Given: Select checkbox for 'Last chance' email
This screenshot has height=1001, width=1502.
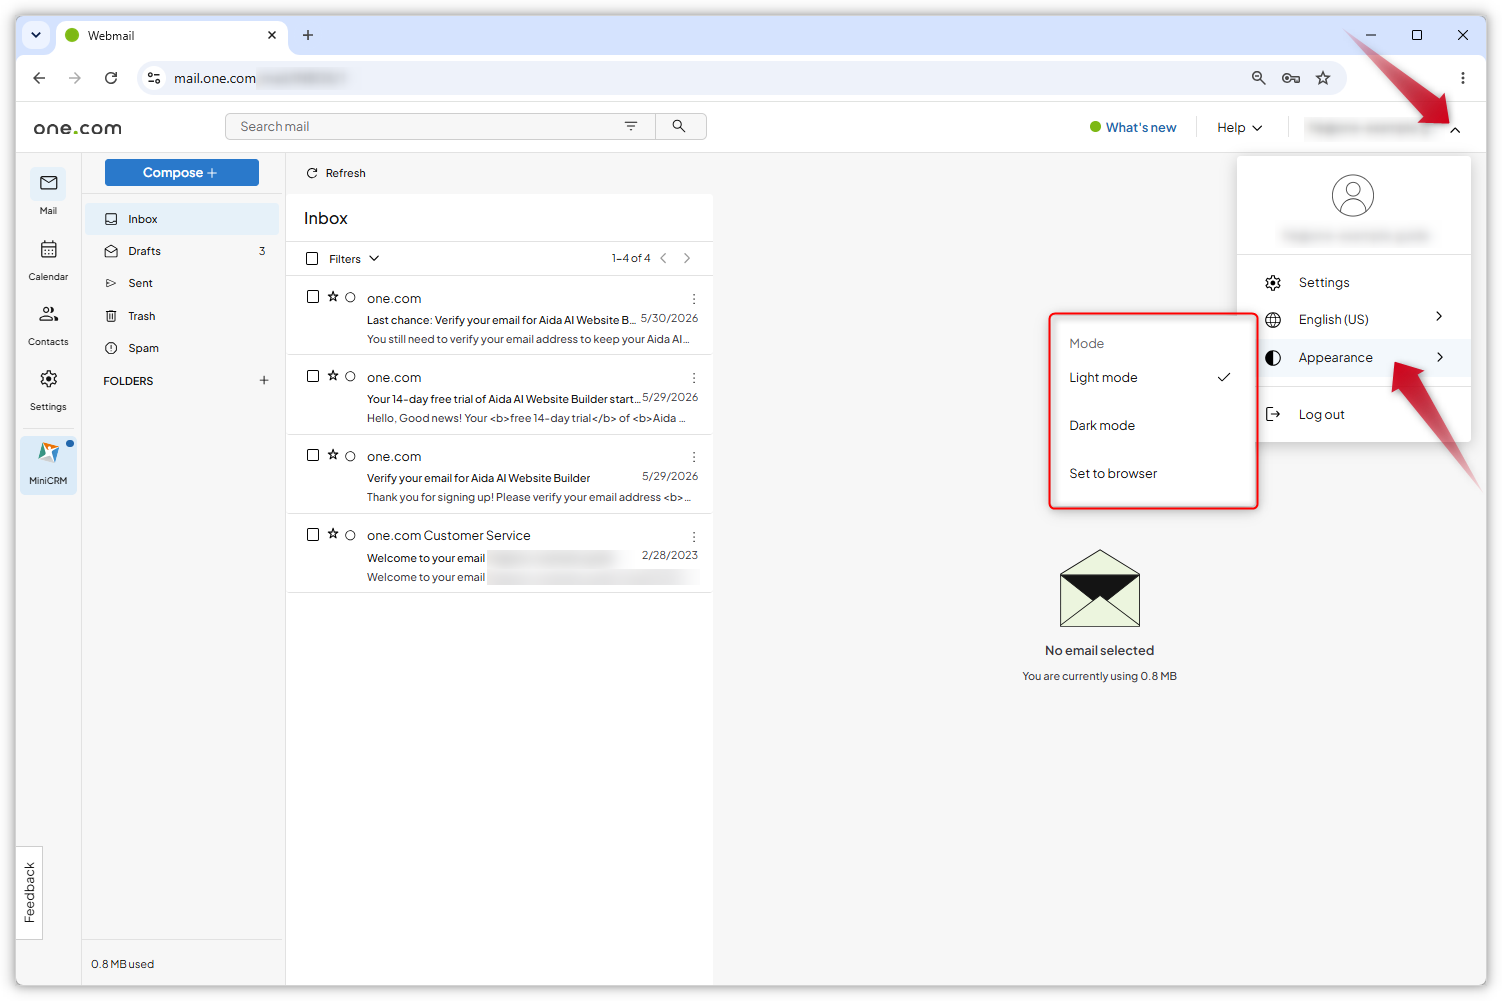Looking at the screenshot, I should pyautogui.click(x=313, y=297).
